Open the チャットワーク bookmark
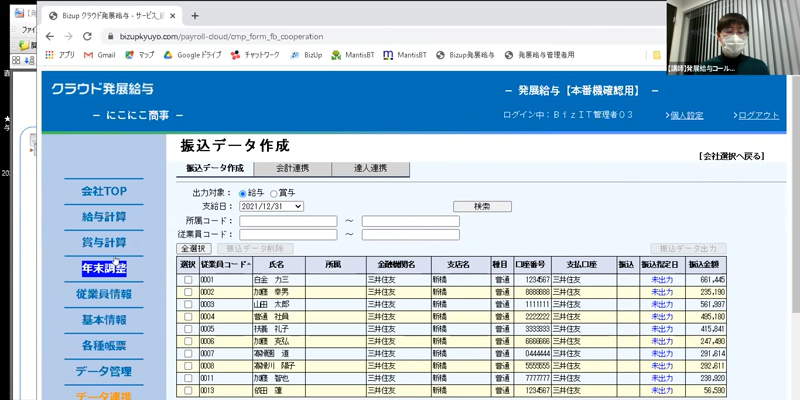This screenshot has height=400, width=800. point(255,55)
